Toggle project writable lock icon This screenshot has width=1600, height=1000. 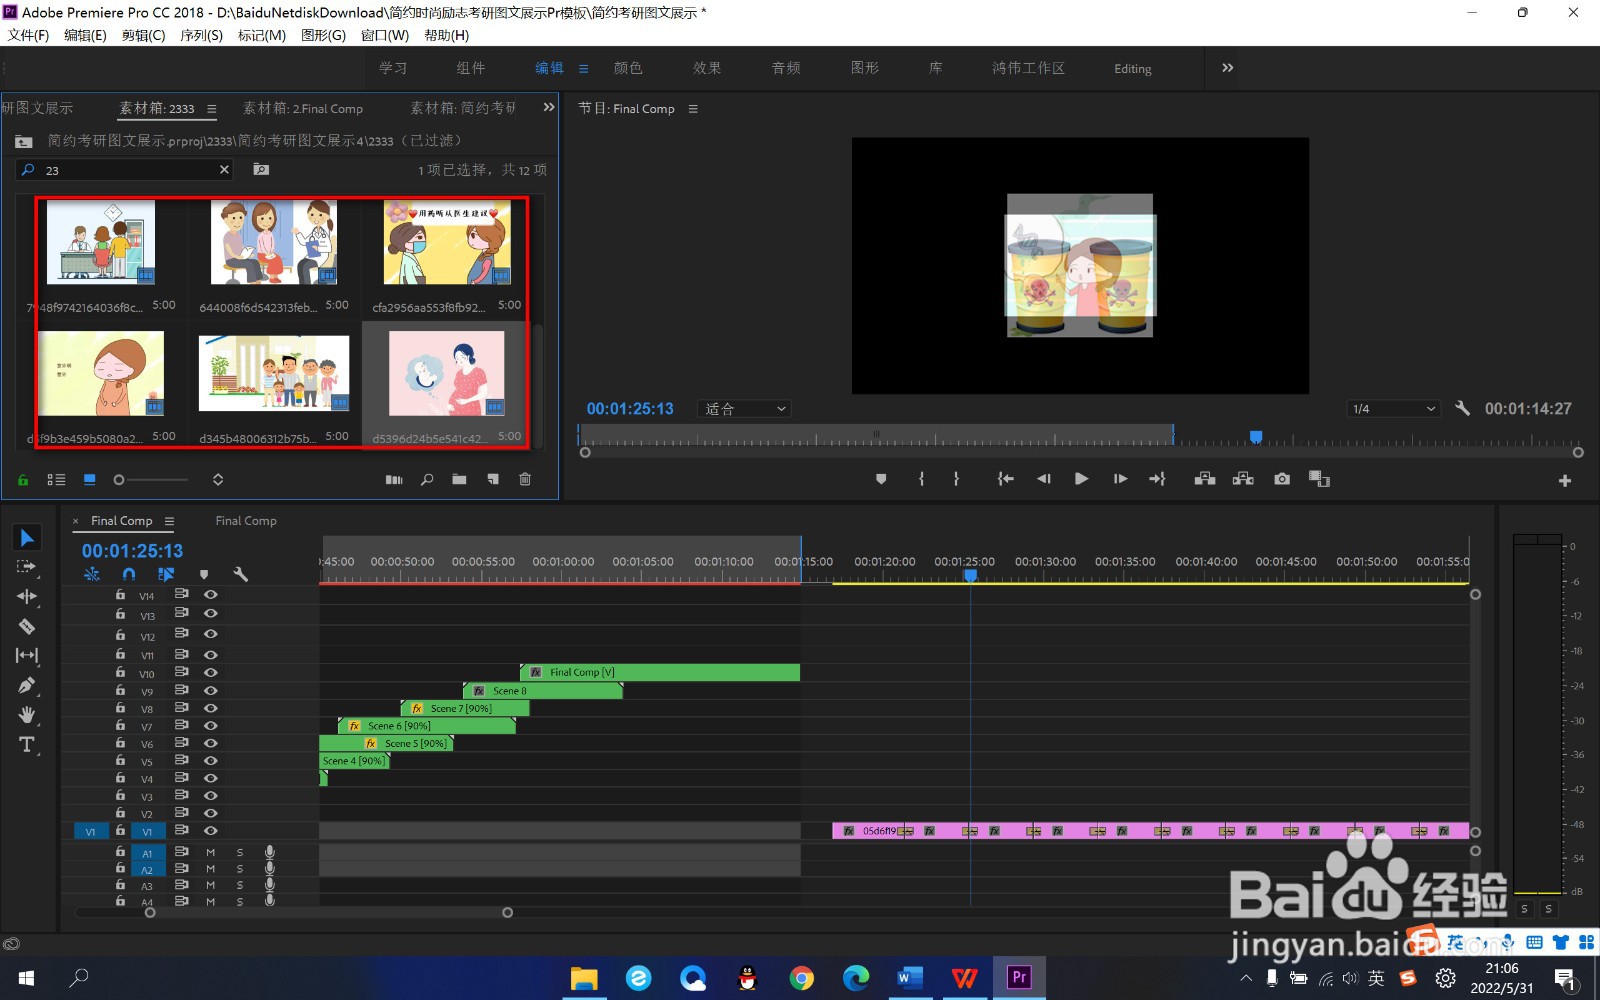click(23, 480)
